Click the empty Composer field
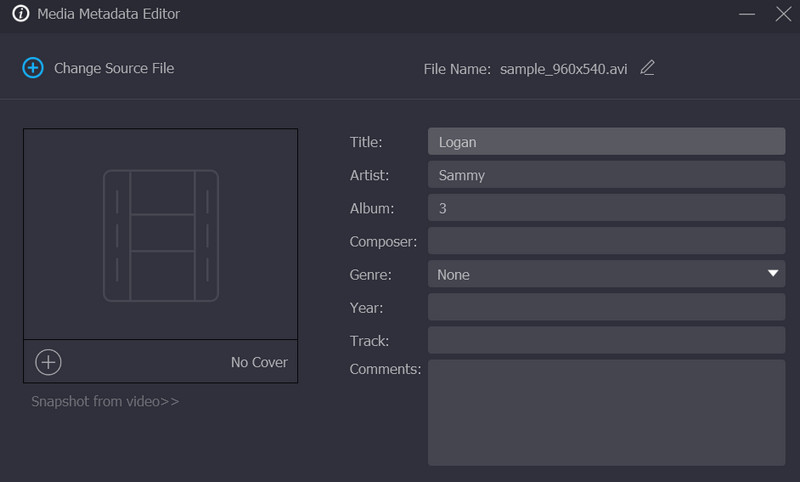This screenshot has height=482, width=800. tap(605, 241)
